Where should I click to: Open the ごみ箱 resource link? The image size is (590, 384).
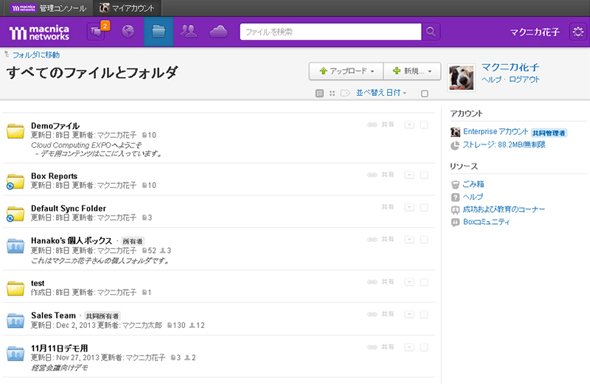click(473, 184)
